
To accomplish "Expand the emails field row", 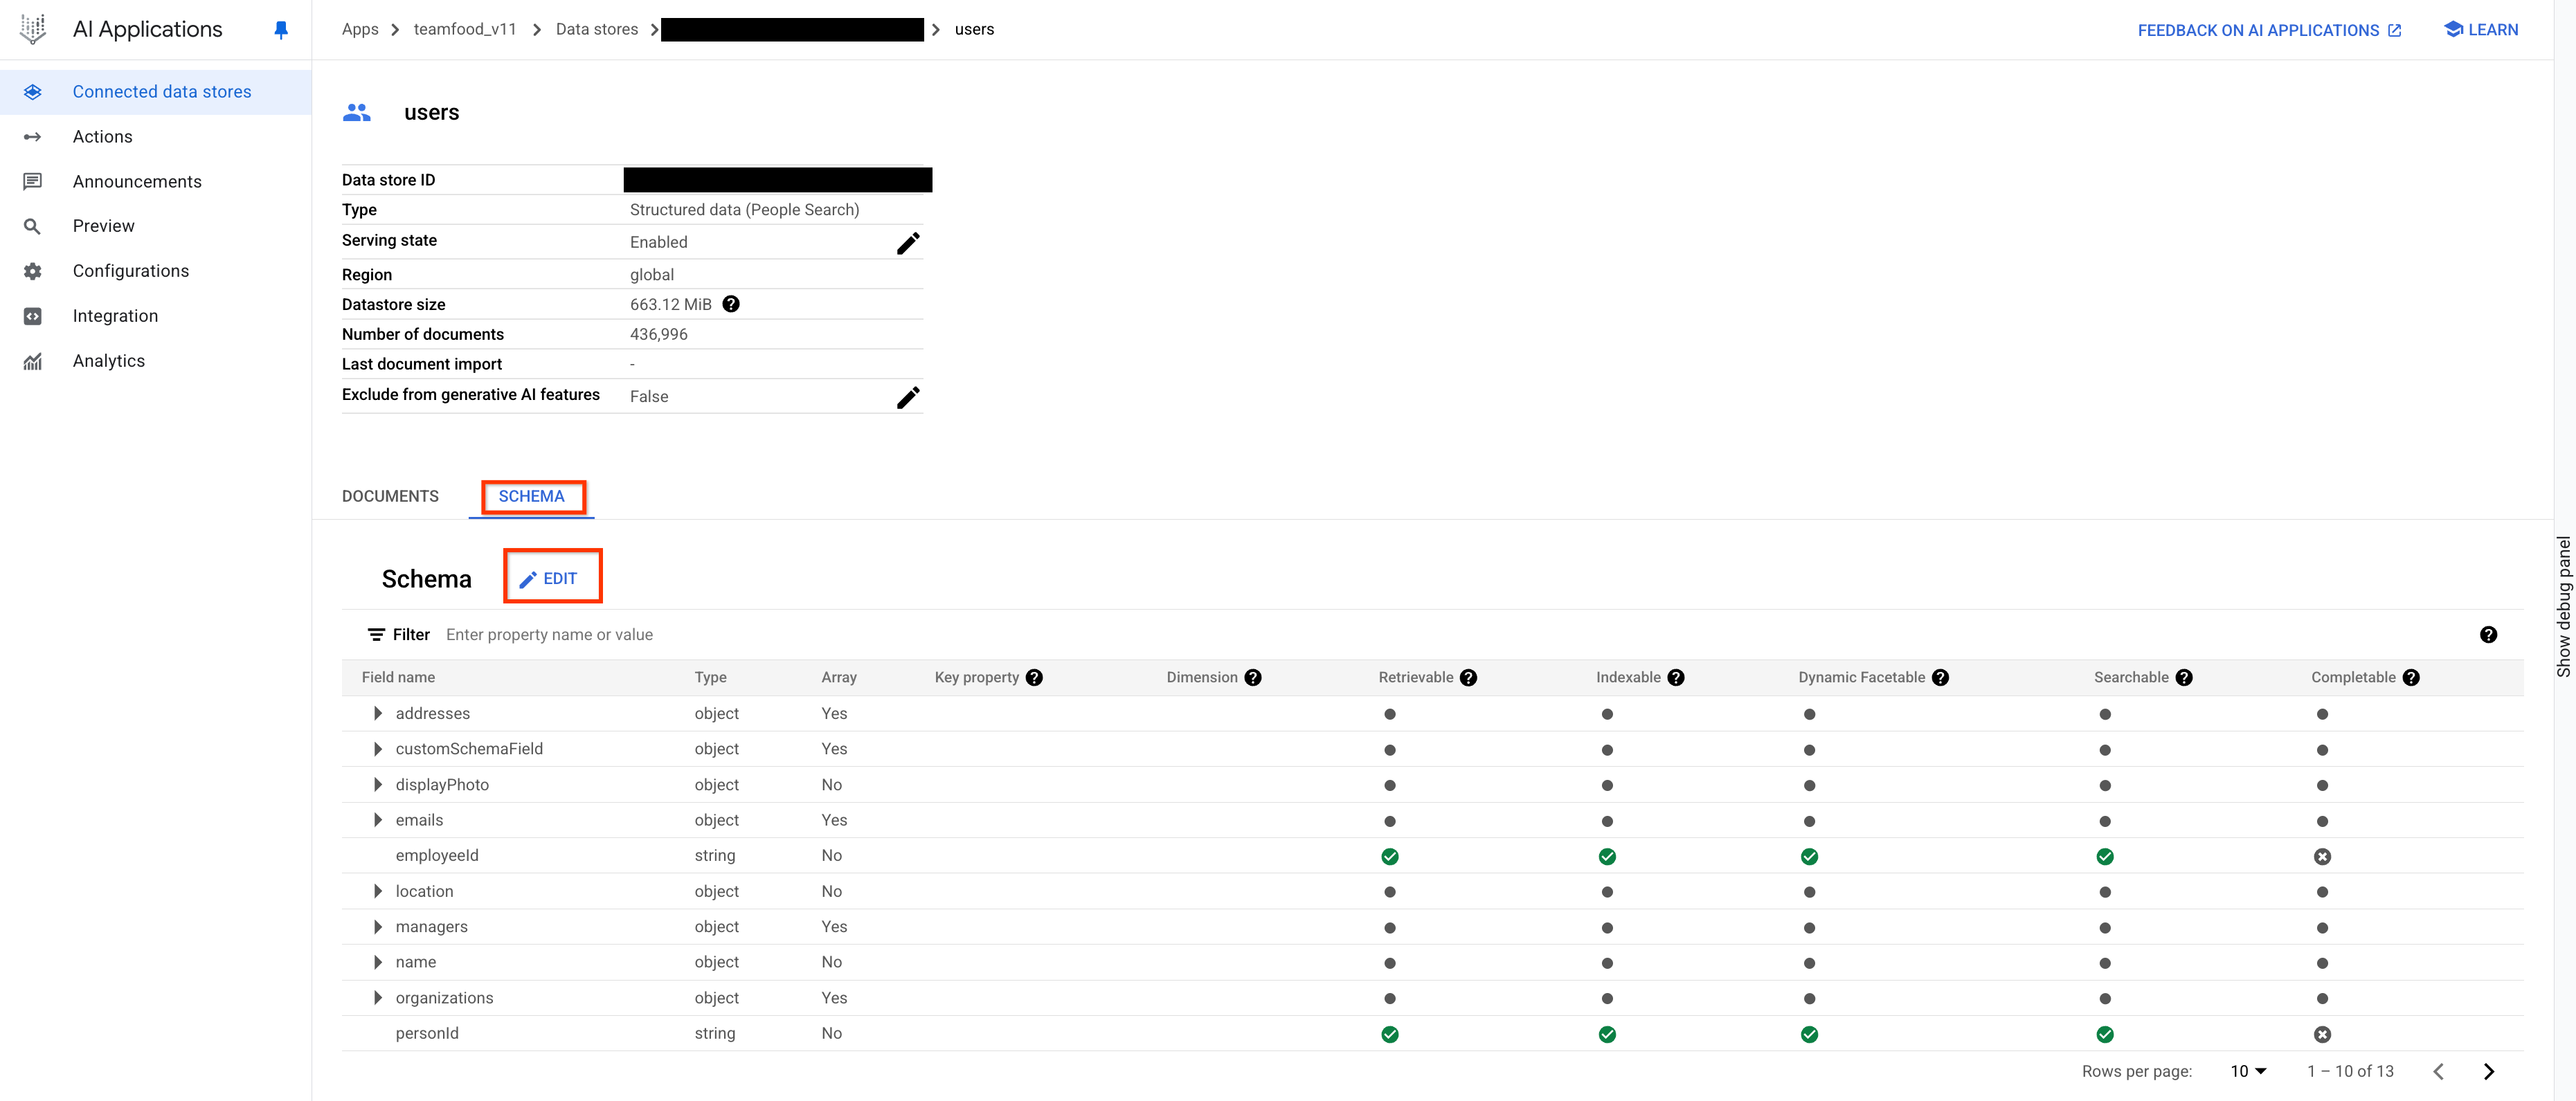I will (378, 820).
